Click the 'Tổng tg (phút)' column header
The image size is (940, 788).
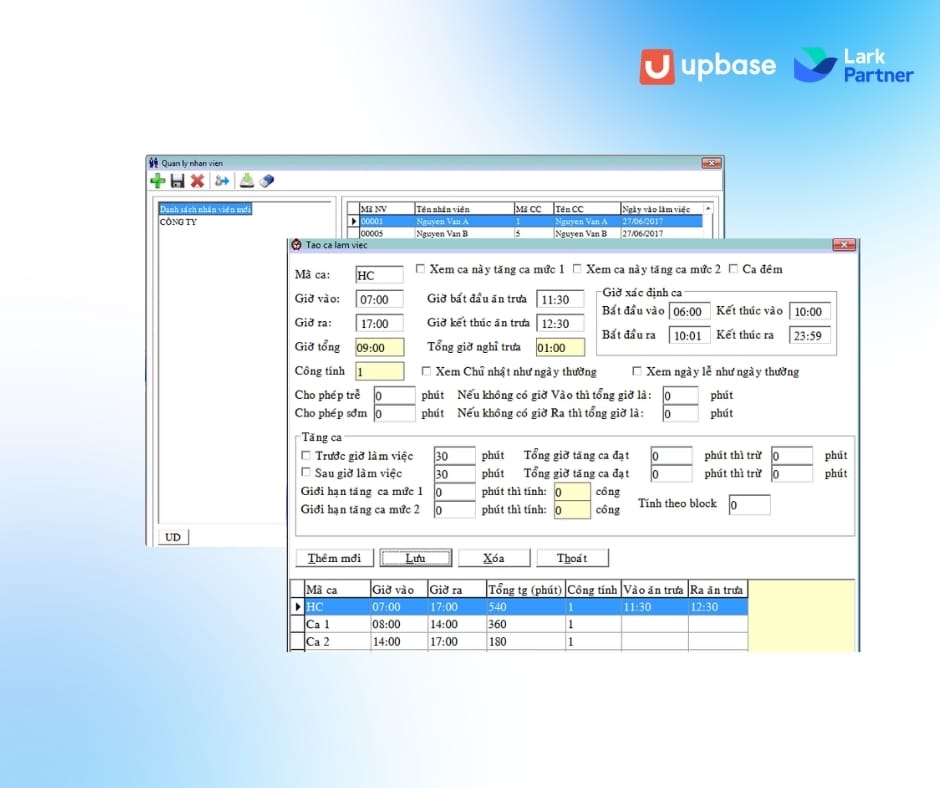pos(525,590)
